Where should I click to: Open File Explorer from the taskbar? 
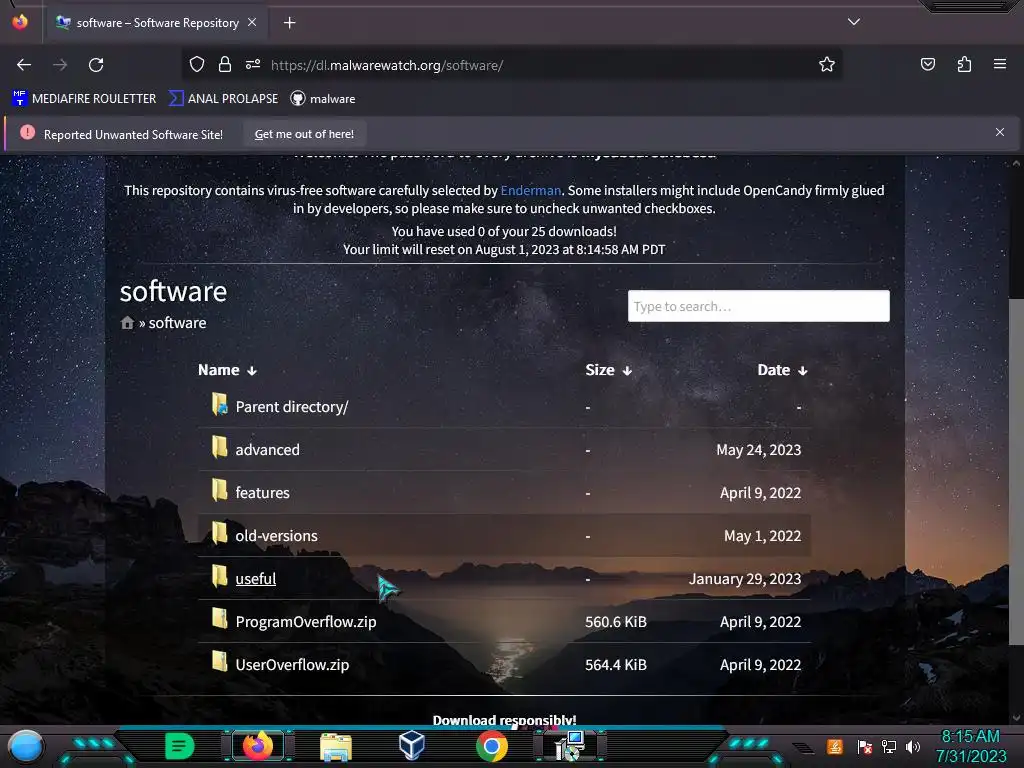click(336, 747)
